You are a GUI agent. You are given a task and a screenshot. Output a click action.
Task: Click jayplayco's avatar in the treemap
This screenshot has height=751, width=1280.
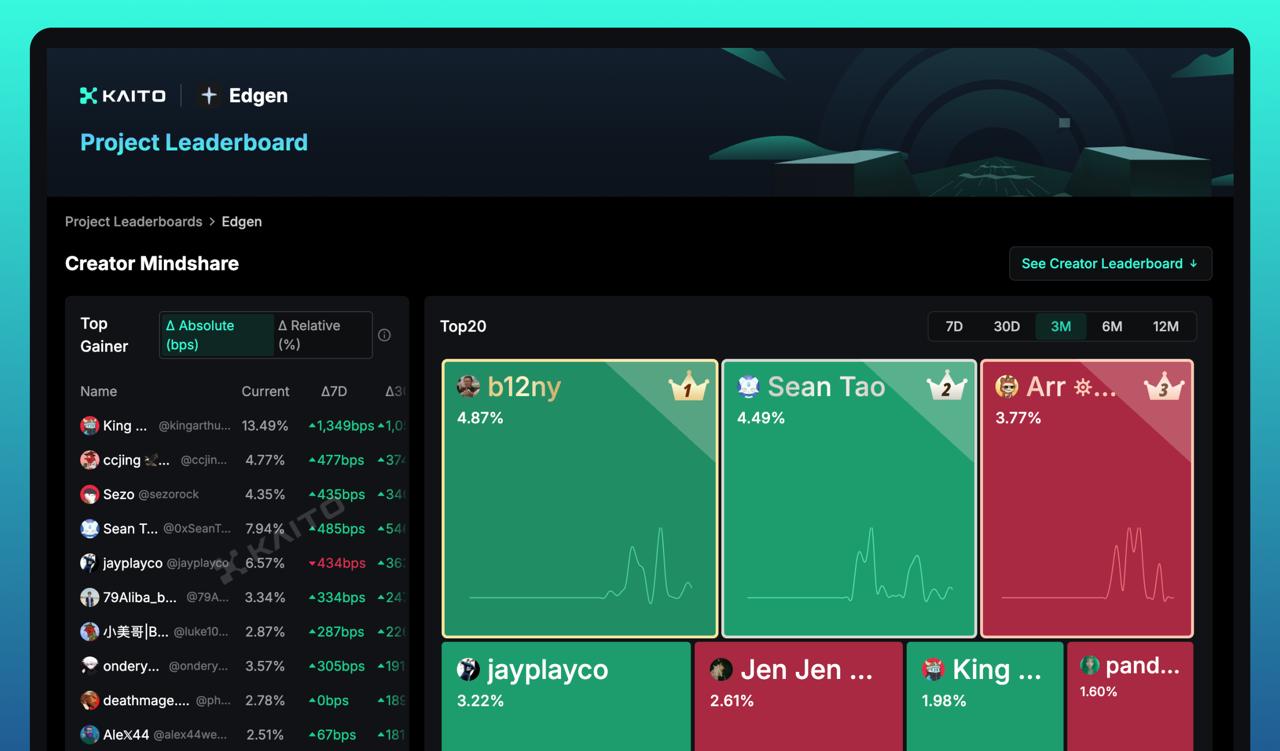(x=468, y=670)
